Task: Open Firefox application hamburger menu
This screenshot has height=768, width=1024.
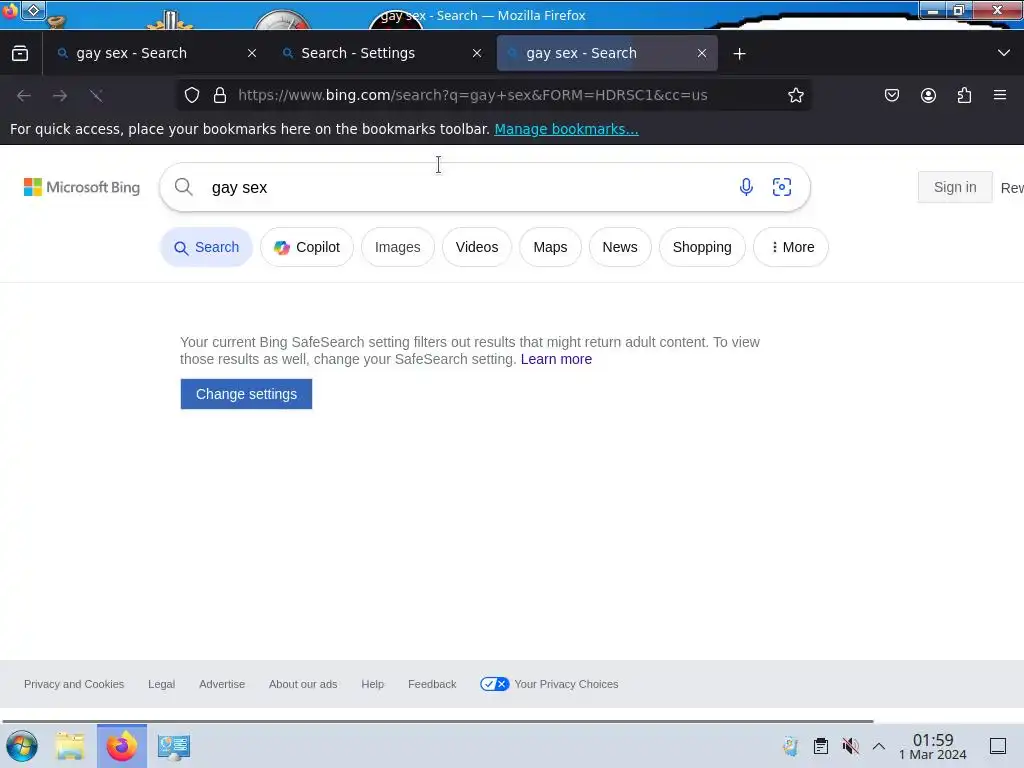Action: click(x=1000, y=95)
